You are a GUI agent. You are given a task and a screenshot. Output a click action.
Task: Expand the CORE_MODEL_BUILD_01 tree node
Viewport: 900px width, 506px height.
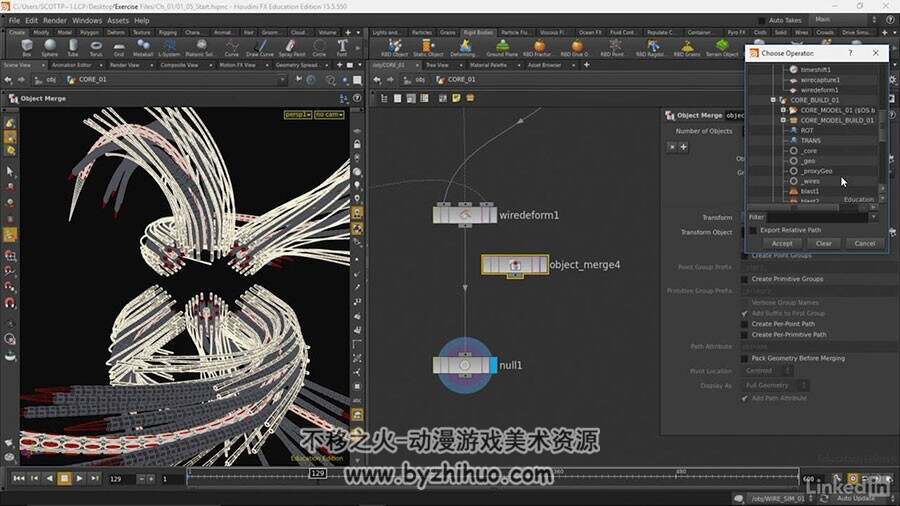pos(783,120)
